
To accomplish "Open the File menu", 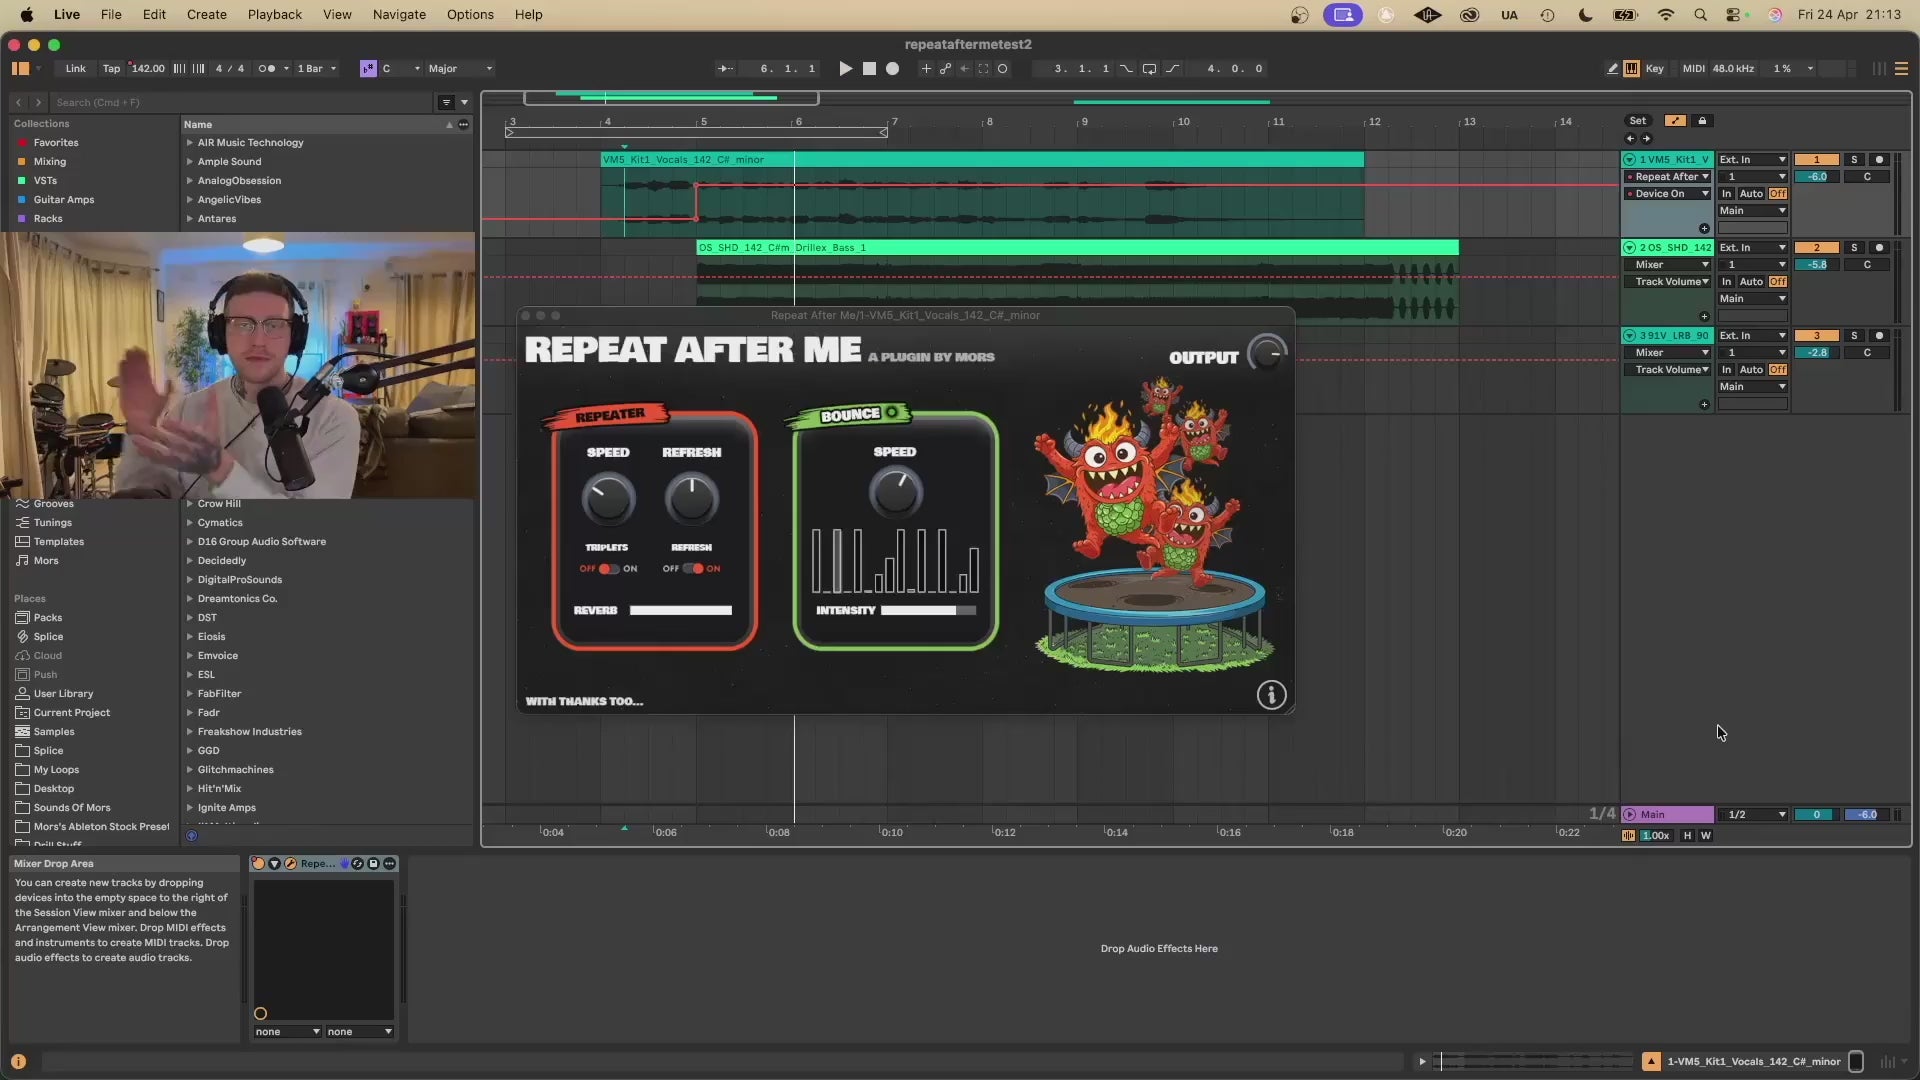I will pyautogui.click(x=111, y=15).
